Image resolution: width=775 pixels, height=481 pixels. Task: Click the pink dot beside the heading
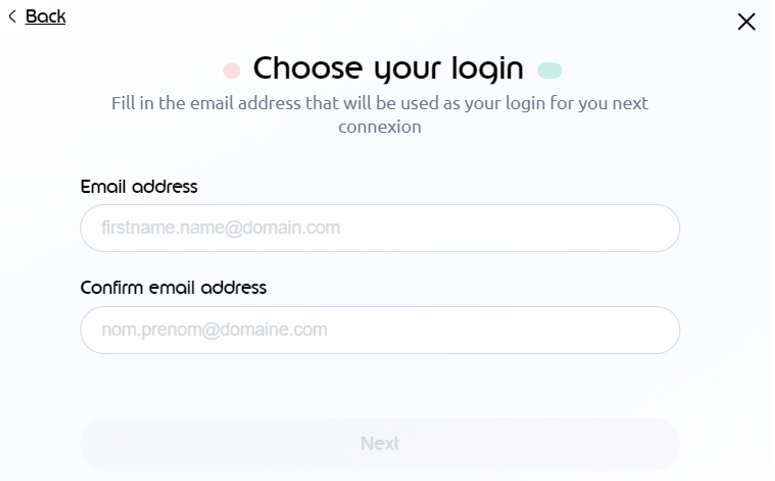pos(231,70)
